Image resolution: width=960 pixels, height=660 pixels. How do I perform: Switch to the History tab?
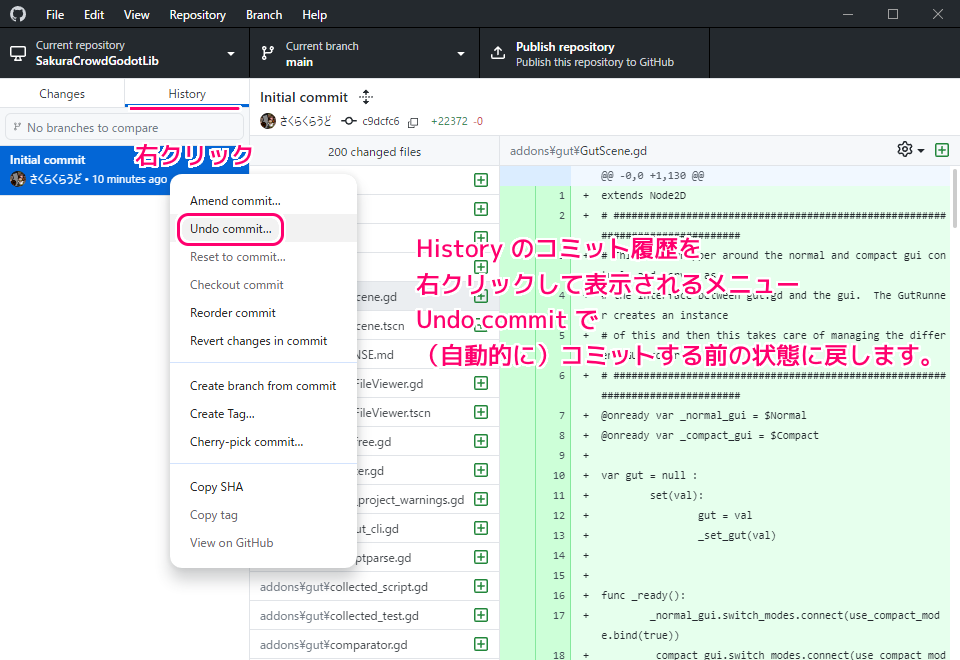click(x=187, y=94)
